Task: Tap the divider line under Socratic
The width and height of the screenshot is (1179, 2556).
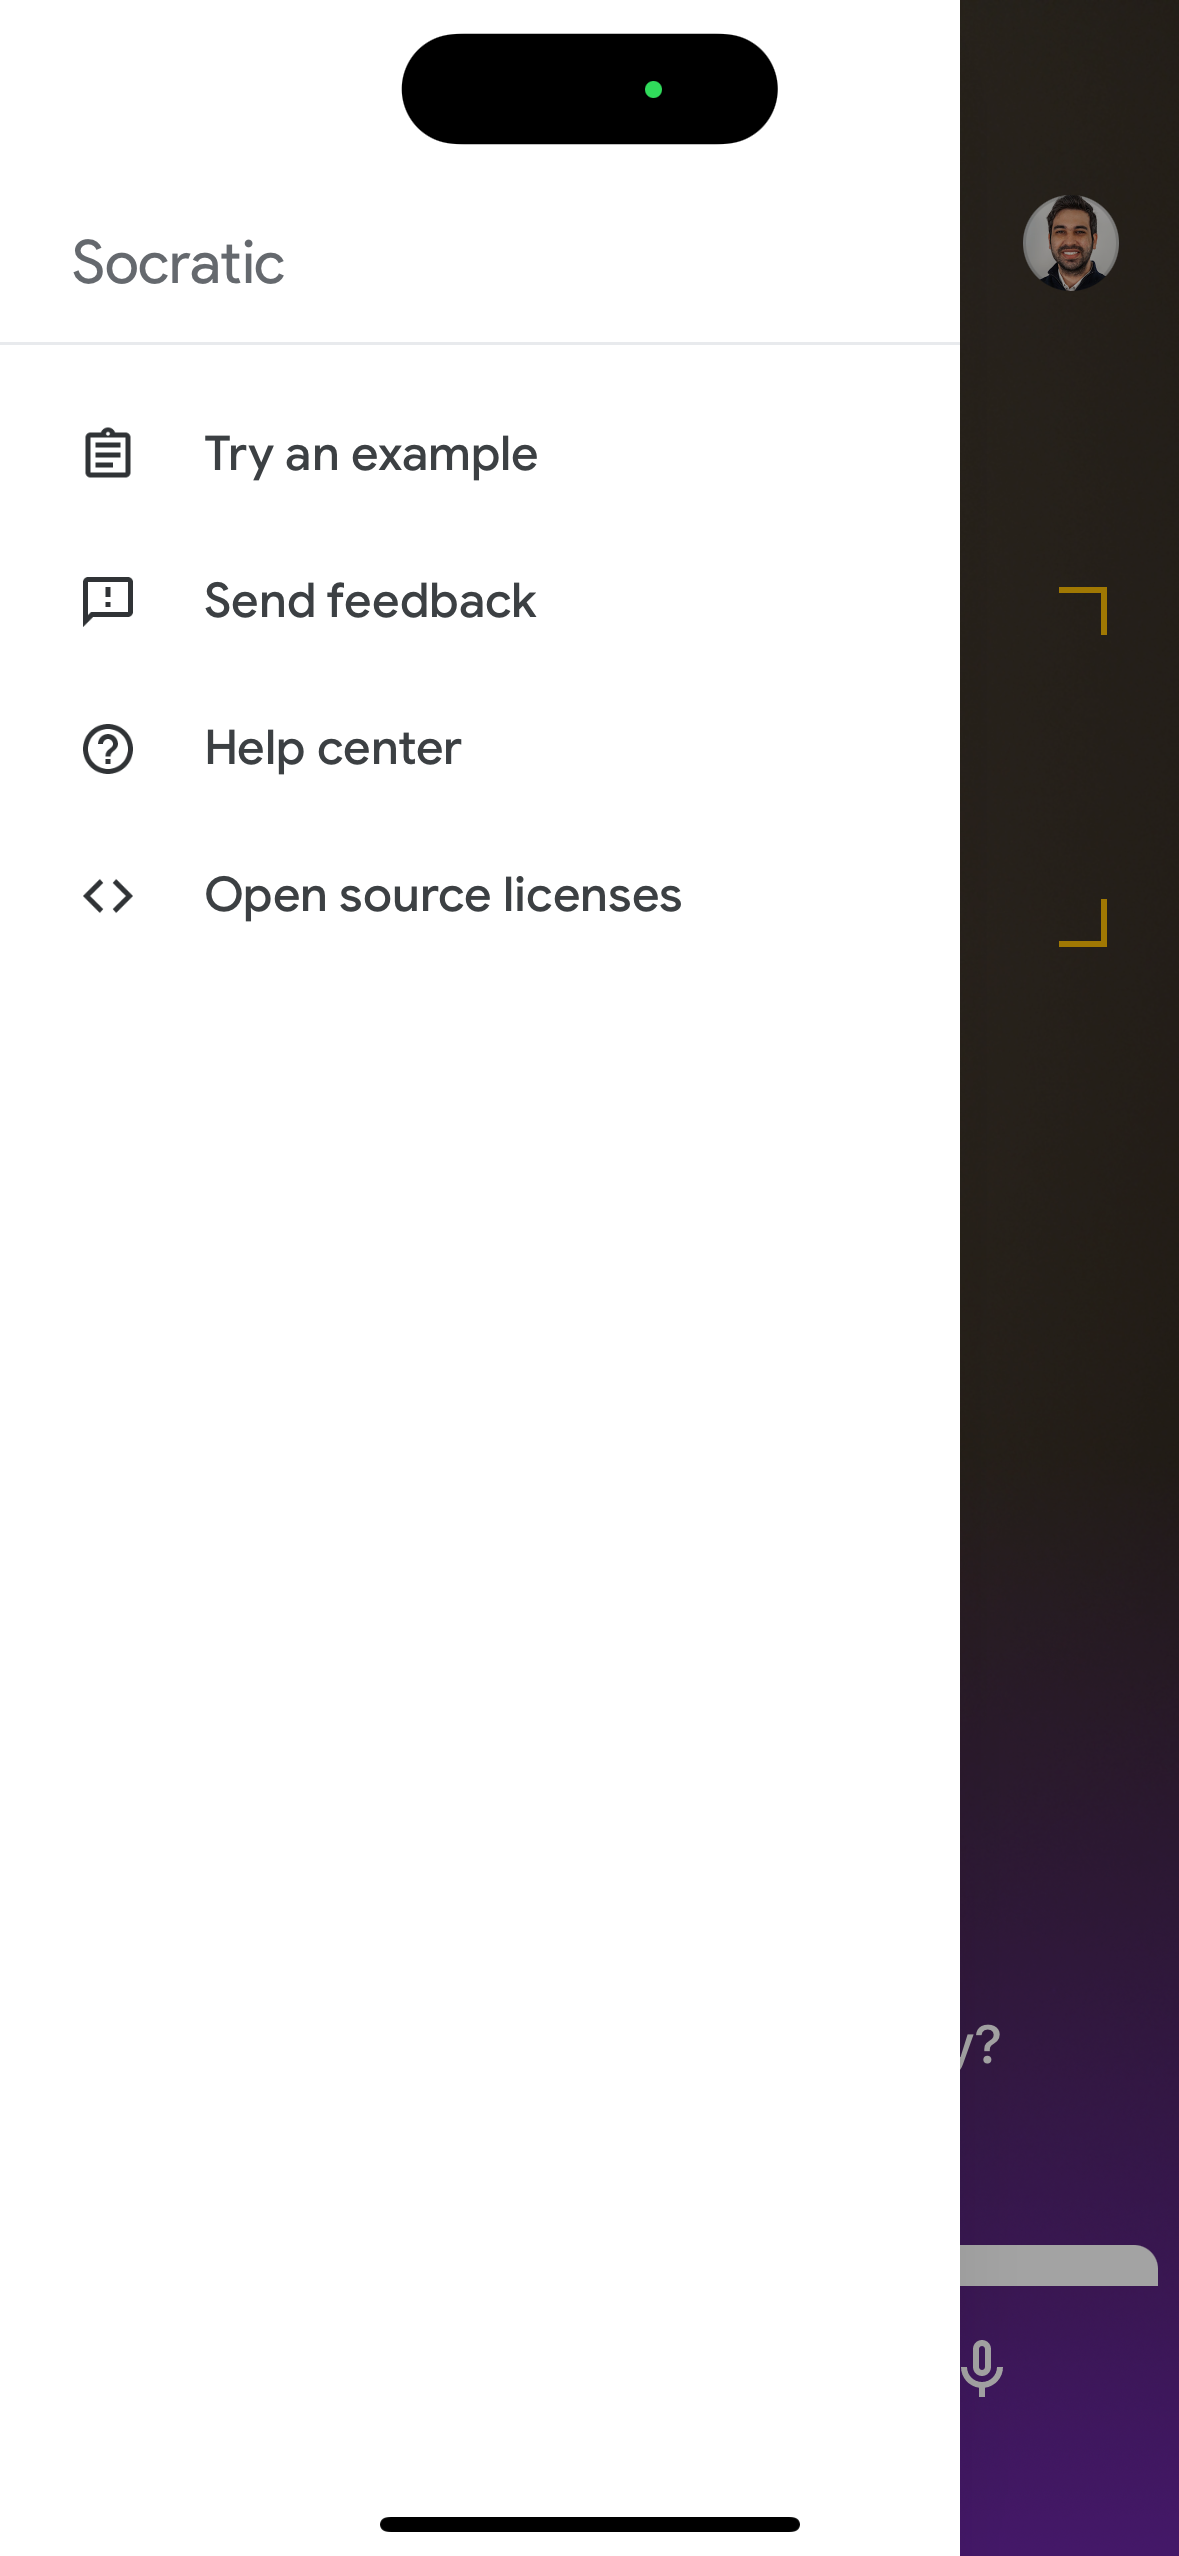Action: (480, 343)
